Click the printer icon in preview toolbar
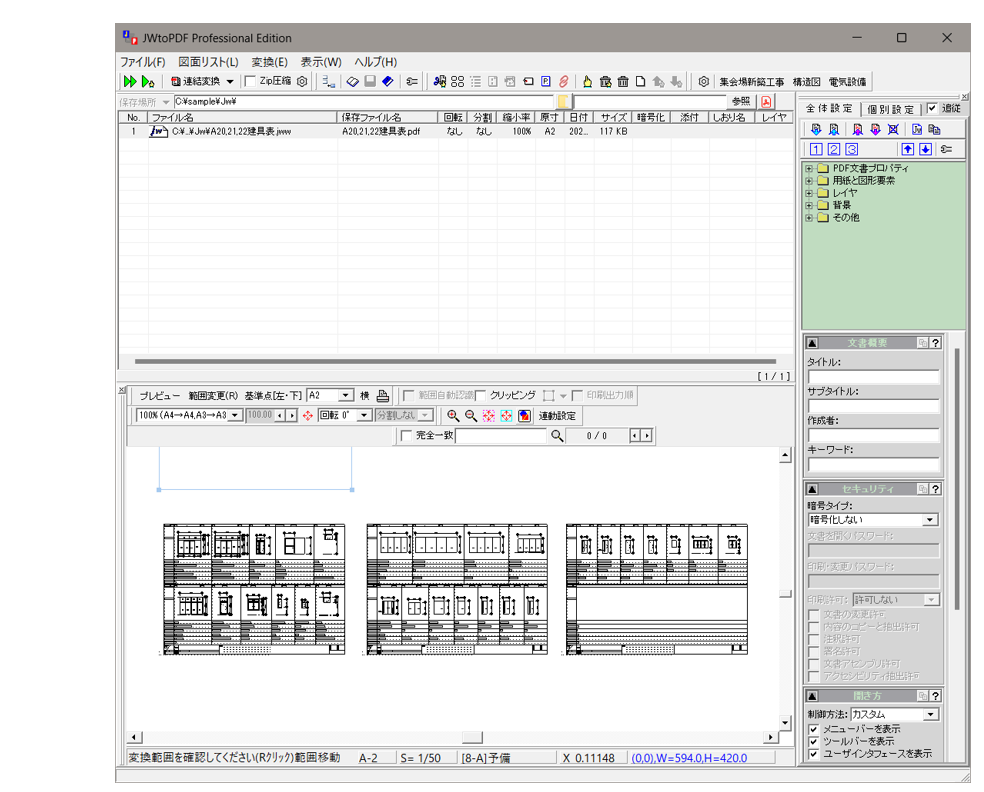This screenshot has height=792, width=984. [383, 395]
